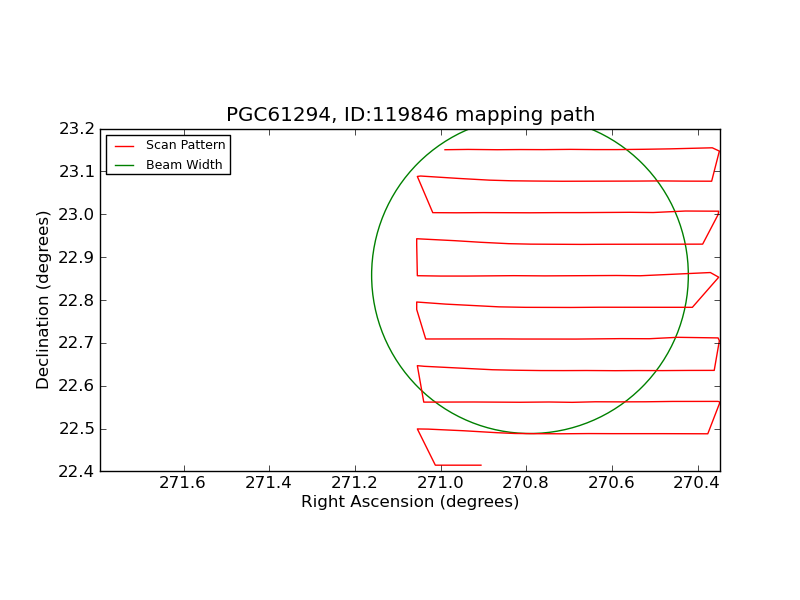
Task: Click the 270.6 x-axis tick label
Action: coord(611,483)
